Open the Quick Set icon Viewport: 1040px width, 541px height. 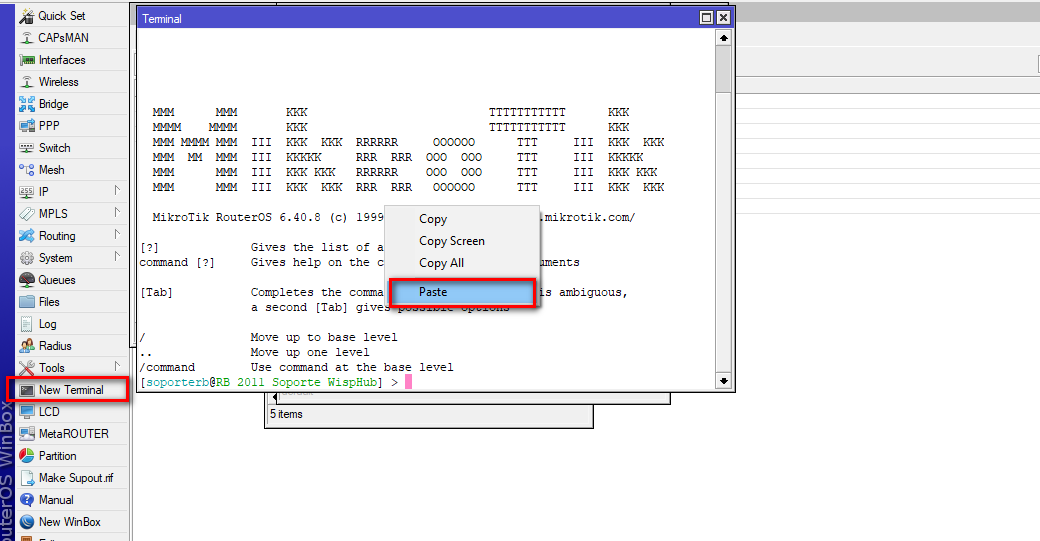(27, 16)
